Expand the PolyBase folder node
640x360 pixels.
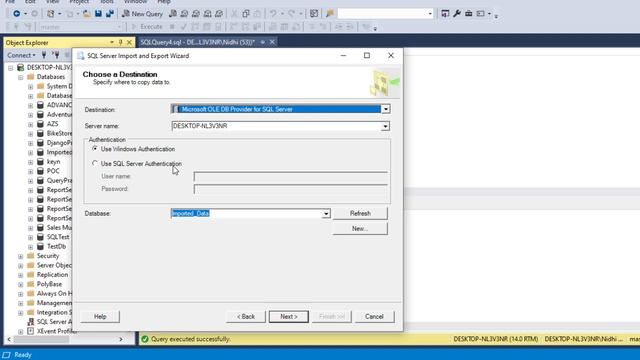[x=21, y=284]
